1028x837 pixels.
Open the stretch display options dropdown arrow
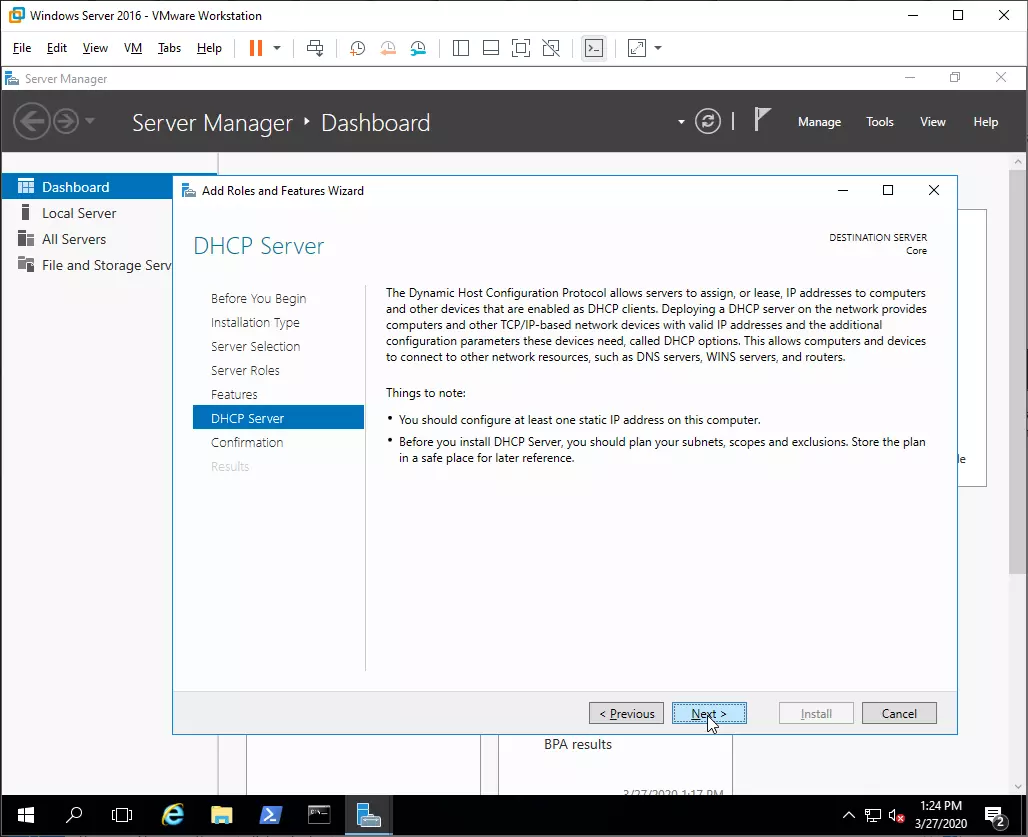click(x=658, y=48)
